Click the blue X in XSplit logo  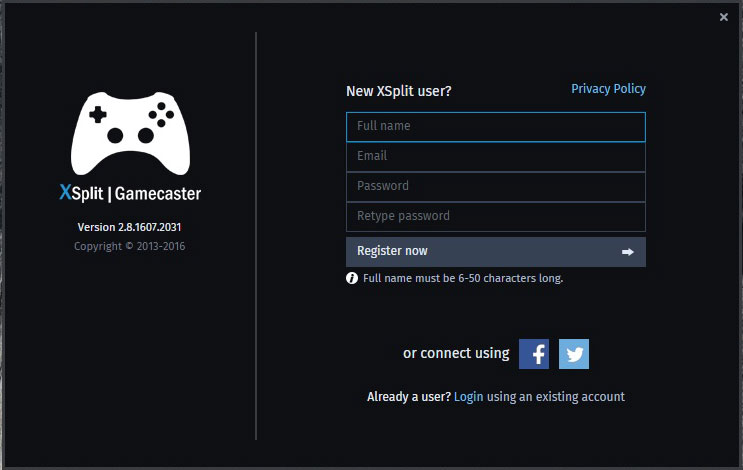(65, 192)
